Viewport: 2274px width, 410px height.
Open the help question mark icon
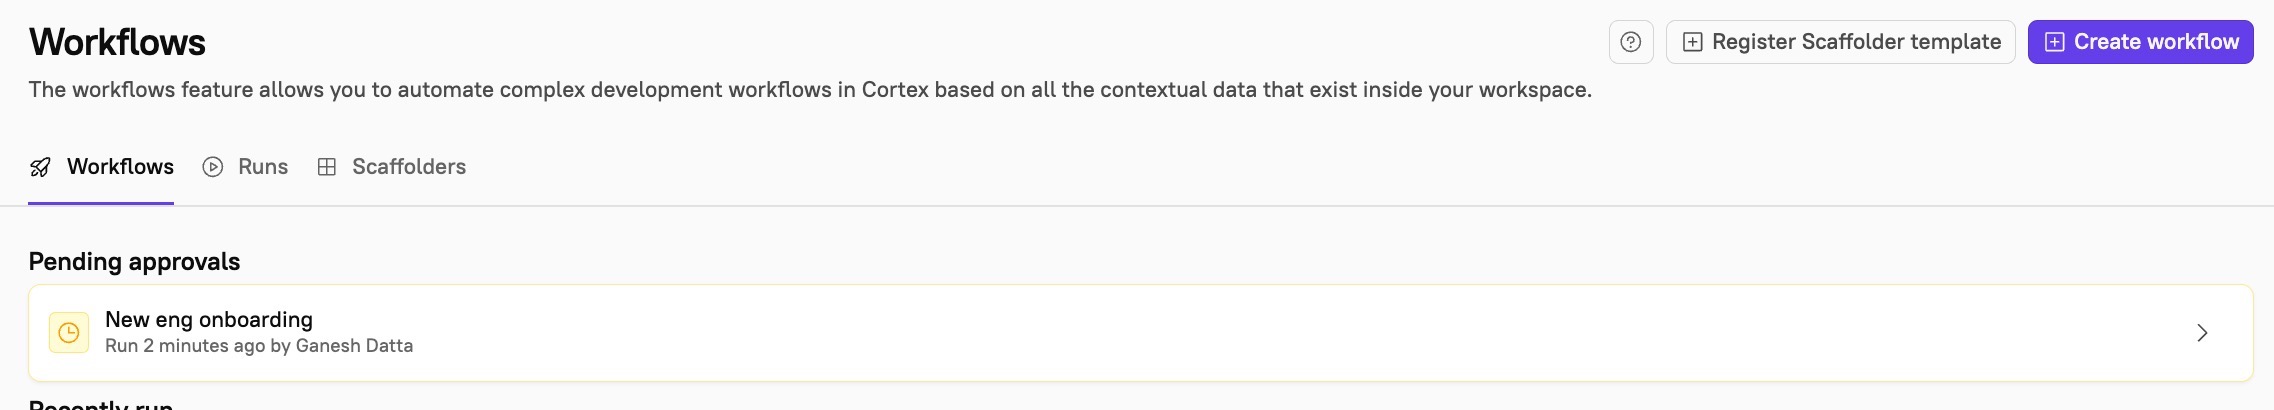coord(1631,42)
